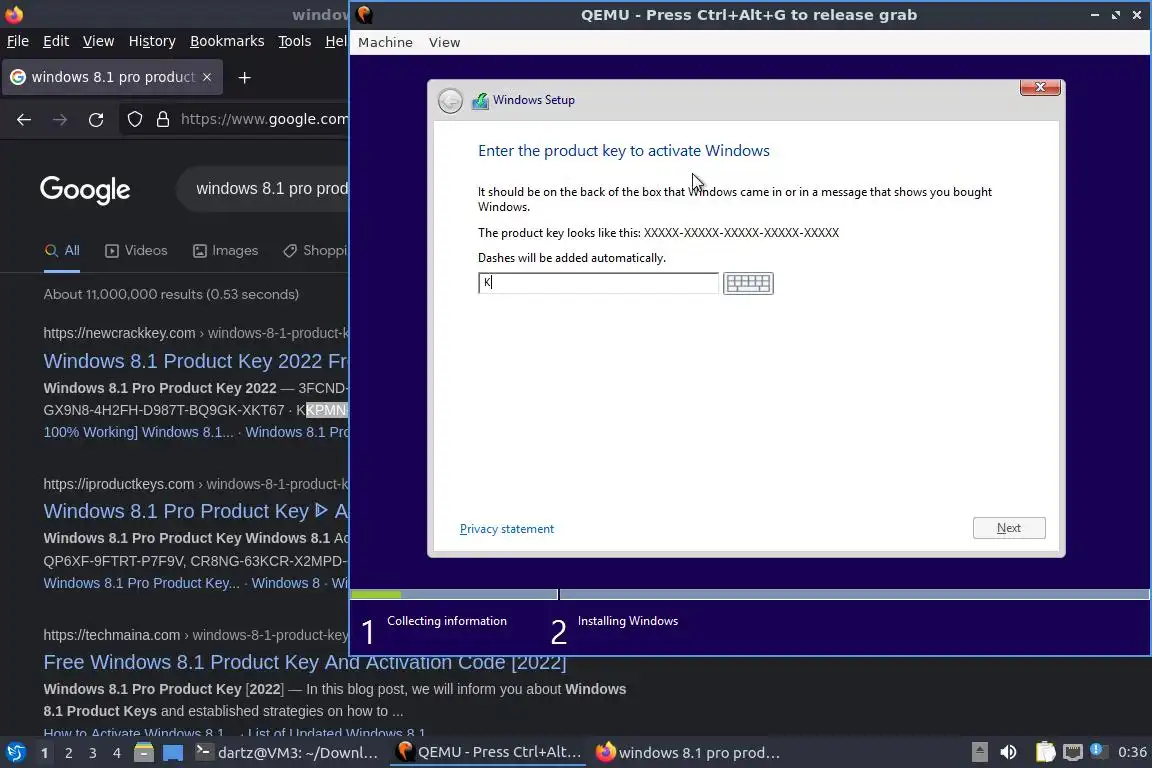1152x768 pixels.
Task: Click the 100% Working Windows 8.1 sublink
Action: coord(138,432)
